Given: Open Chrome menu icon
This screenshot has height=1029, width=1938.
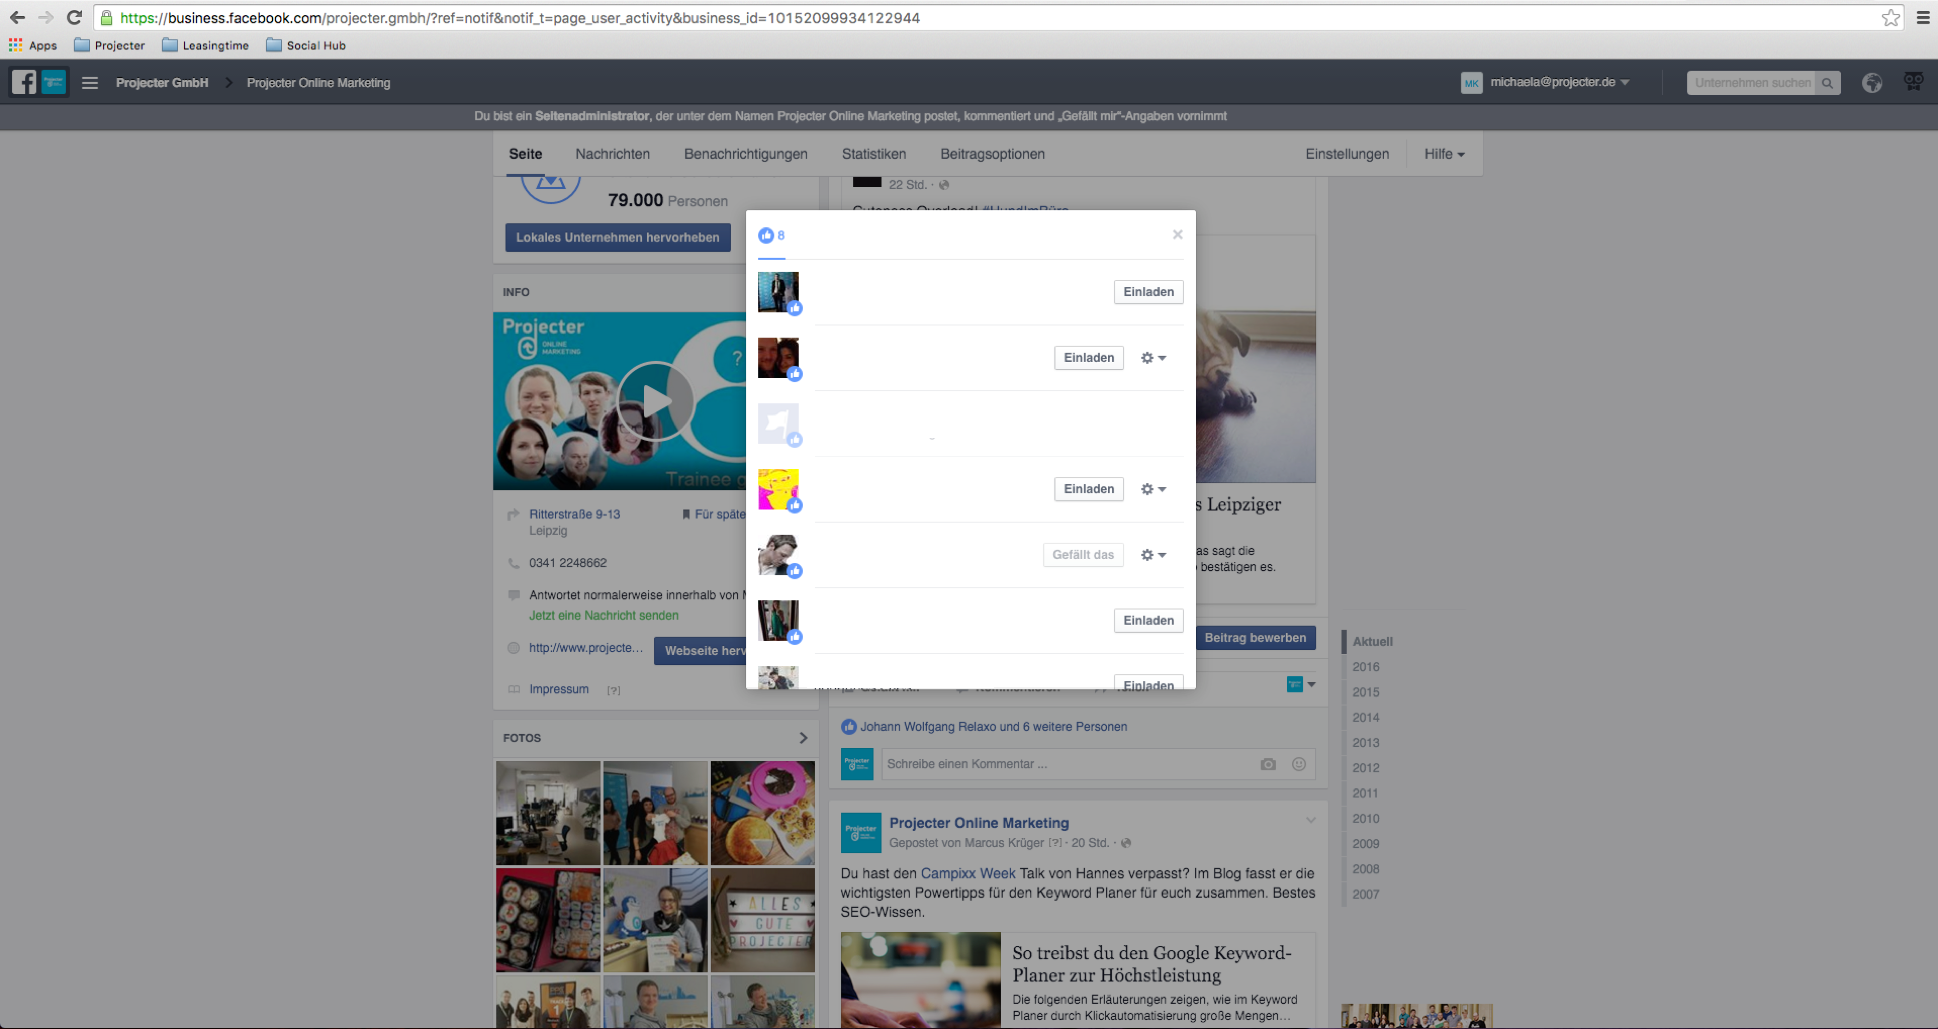Looking at the screenshot, I should (x=1922, y=17).
